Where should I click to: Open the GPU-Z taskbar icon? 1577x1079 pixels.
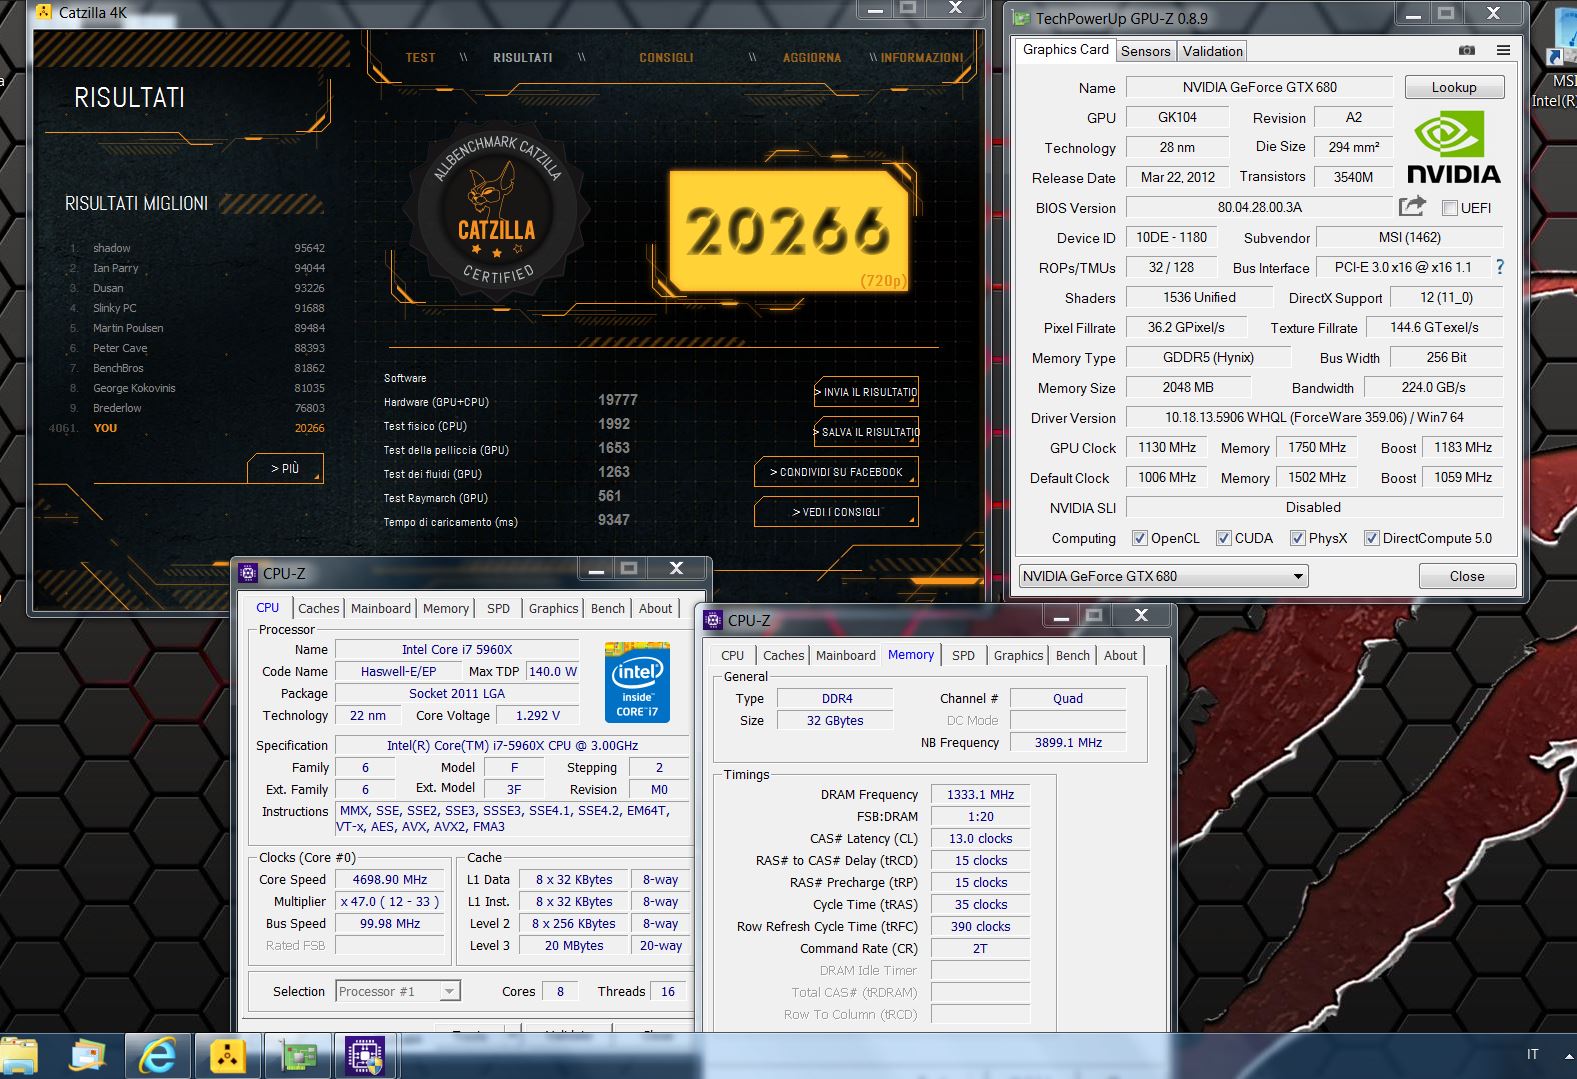(298, 1056)
